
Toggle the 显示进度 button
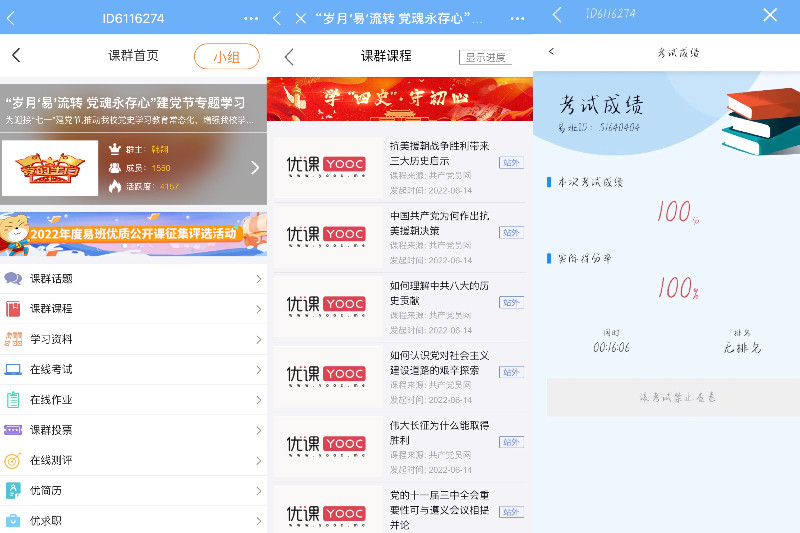(x=484, y=57)
